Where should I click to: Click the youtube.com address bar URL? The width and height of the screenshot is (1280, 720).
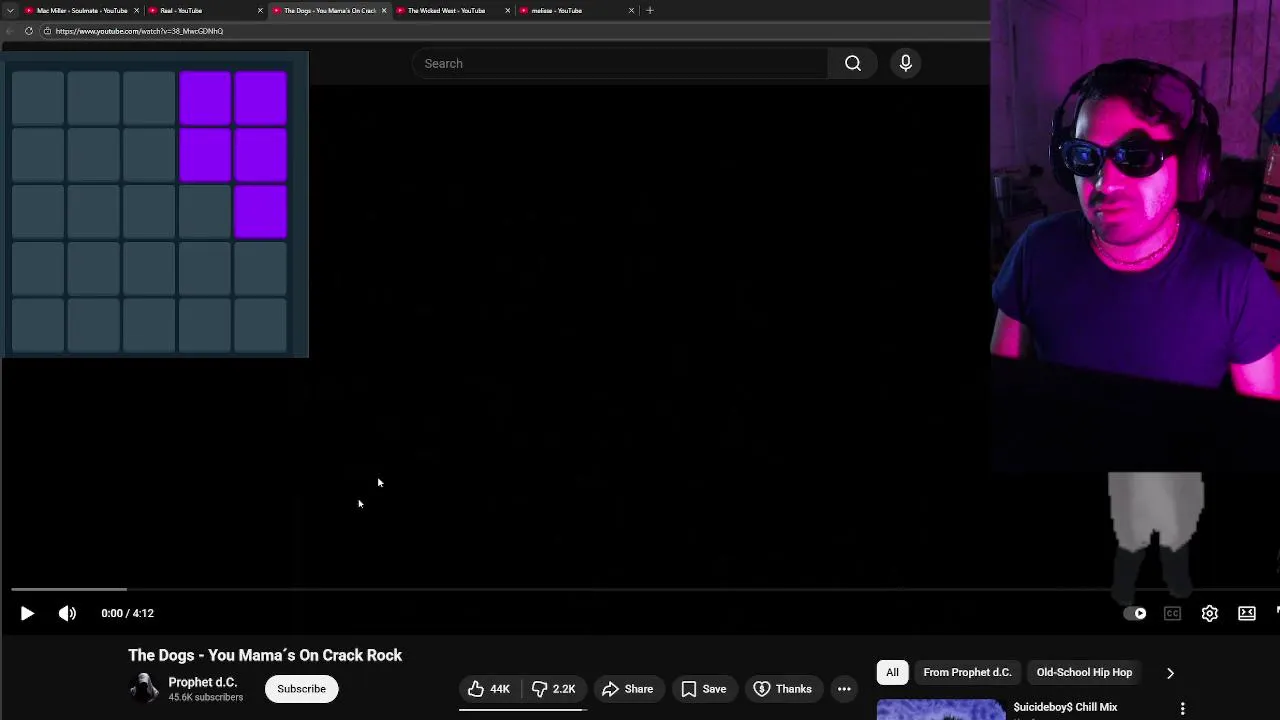[x=139, y=31]
